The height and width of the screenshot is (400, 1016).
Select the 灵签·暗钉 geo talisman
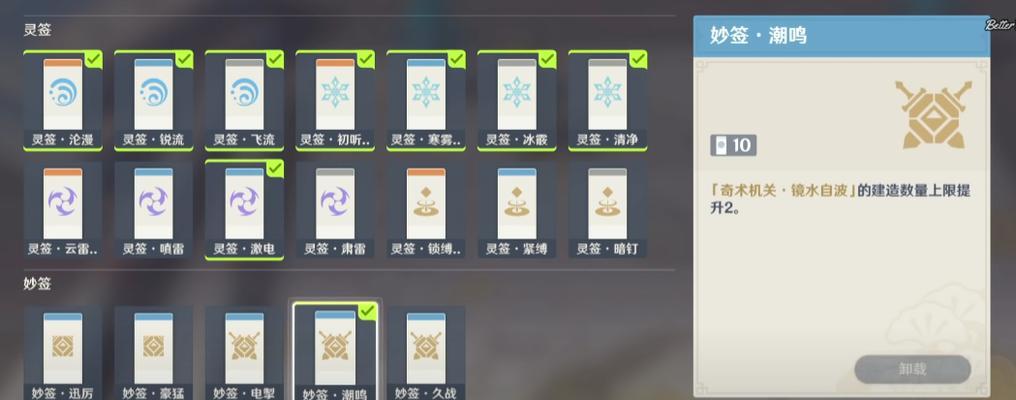[607, 210]
